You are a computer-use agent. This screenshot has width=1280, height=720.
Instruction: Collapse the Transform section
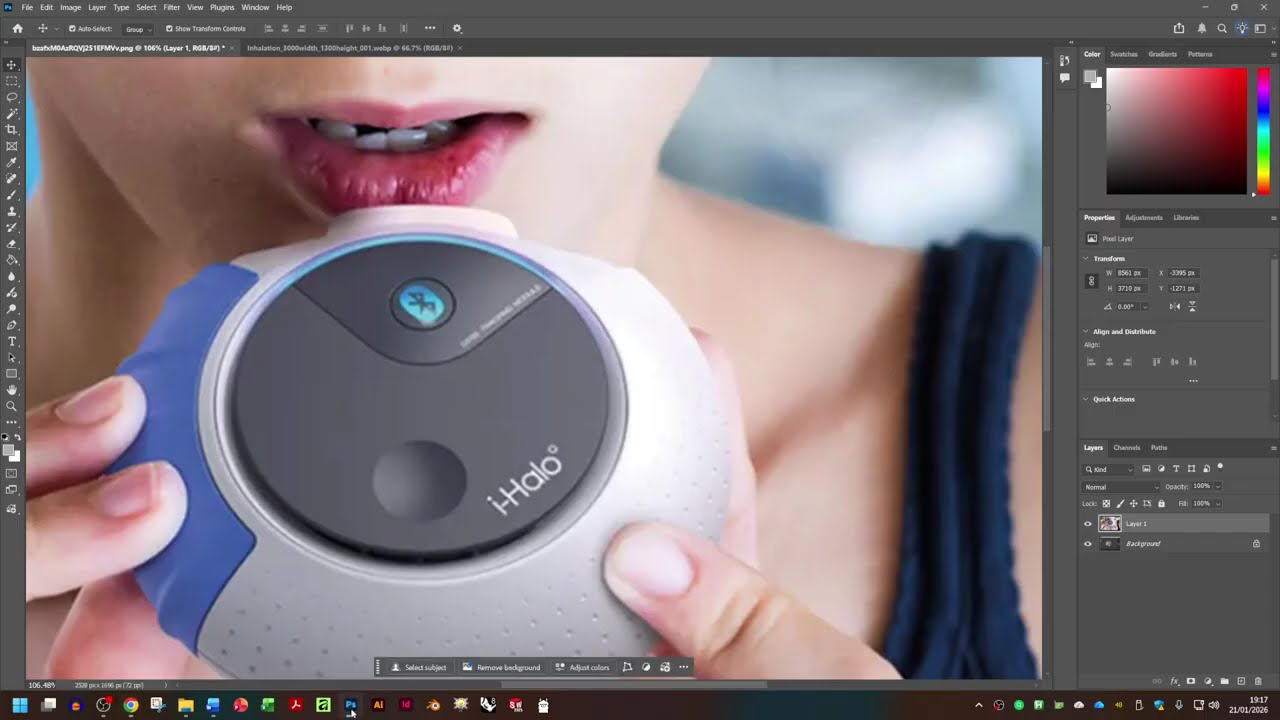click(1087, 259)
